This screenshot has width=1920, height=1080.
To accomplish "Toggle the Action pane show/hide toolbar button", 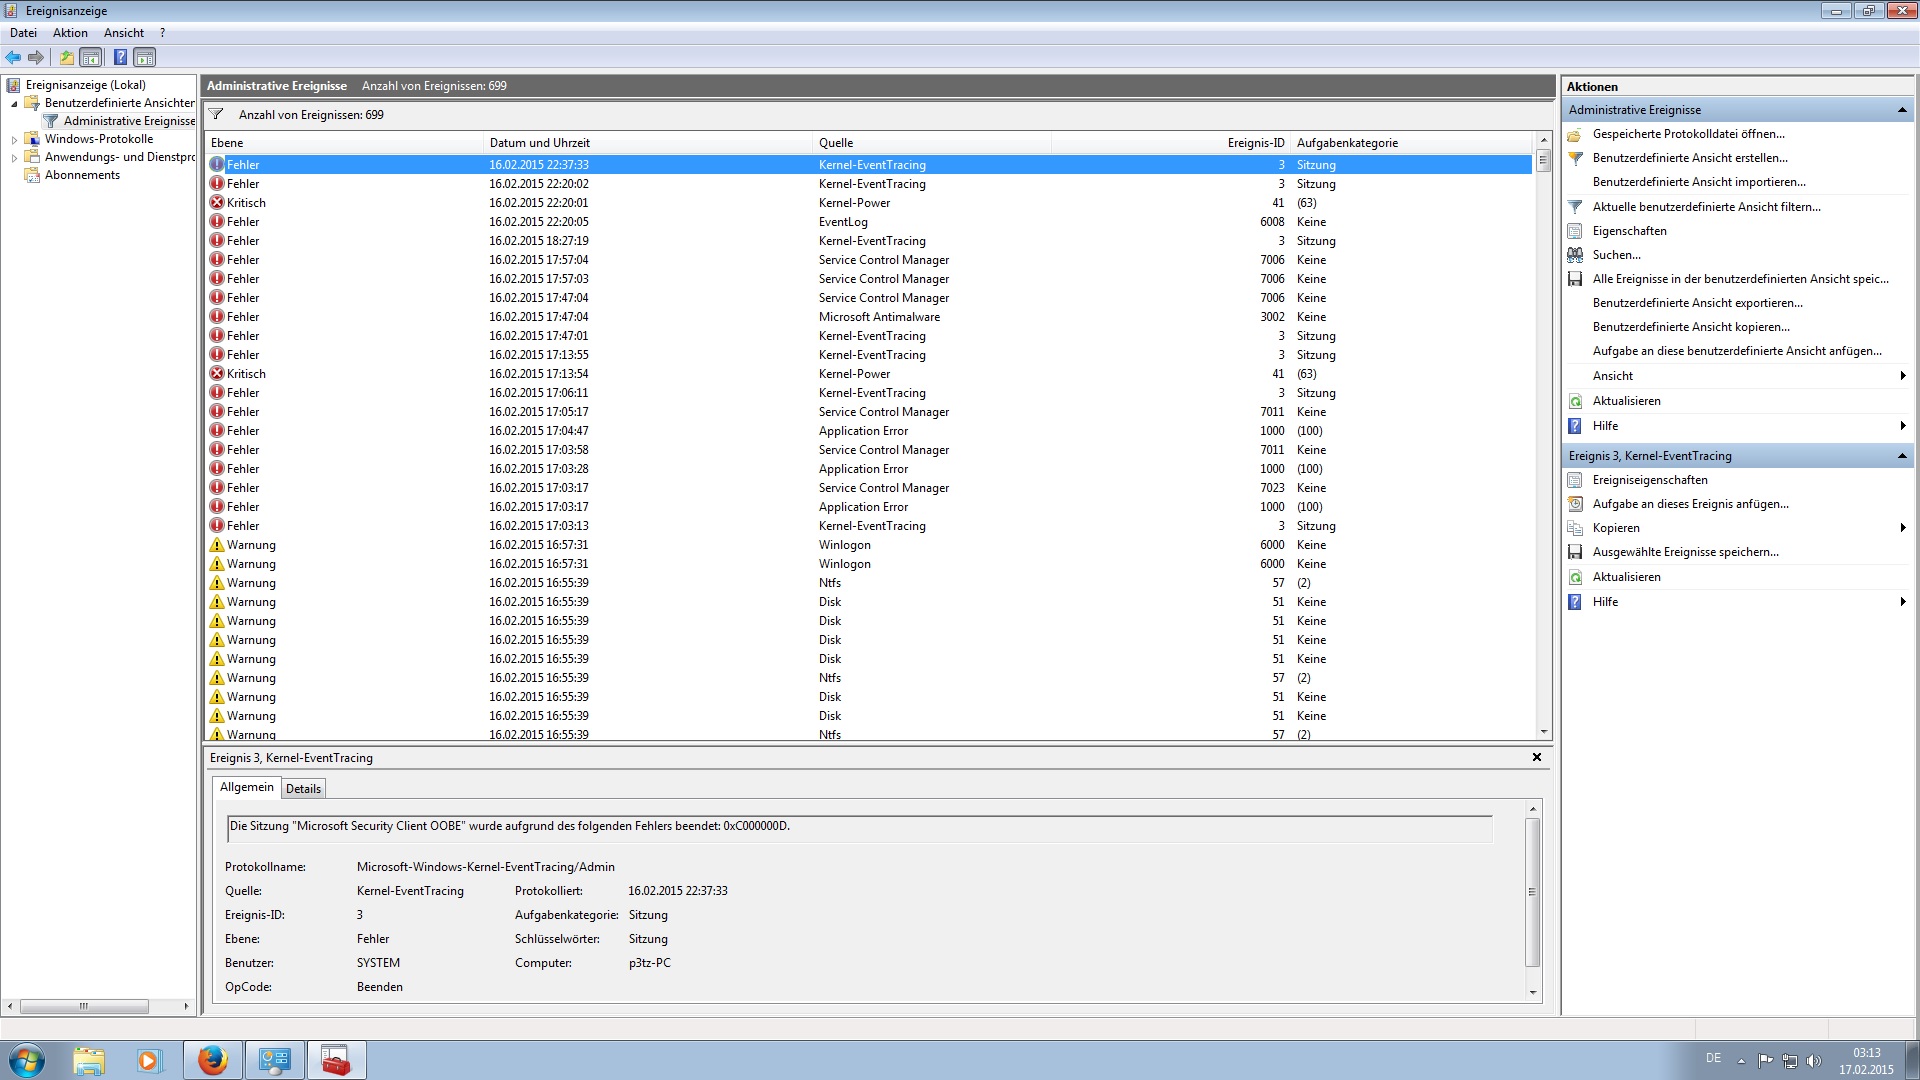I will coord(145,57).
